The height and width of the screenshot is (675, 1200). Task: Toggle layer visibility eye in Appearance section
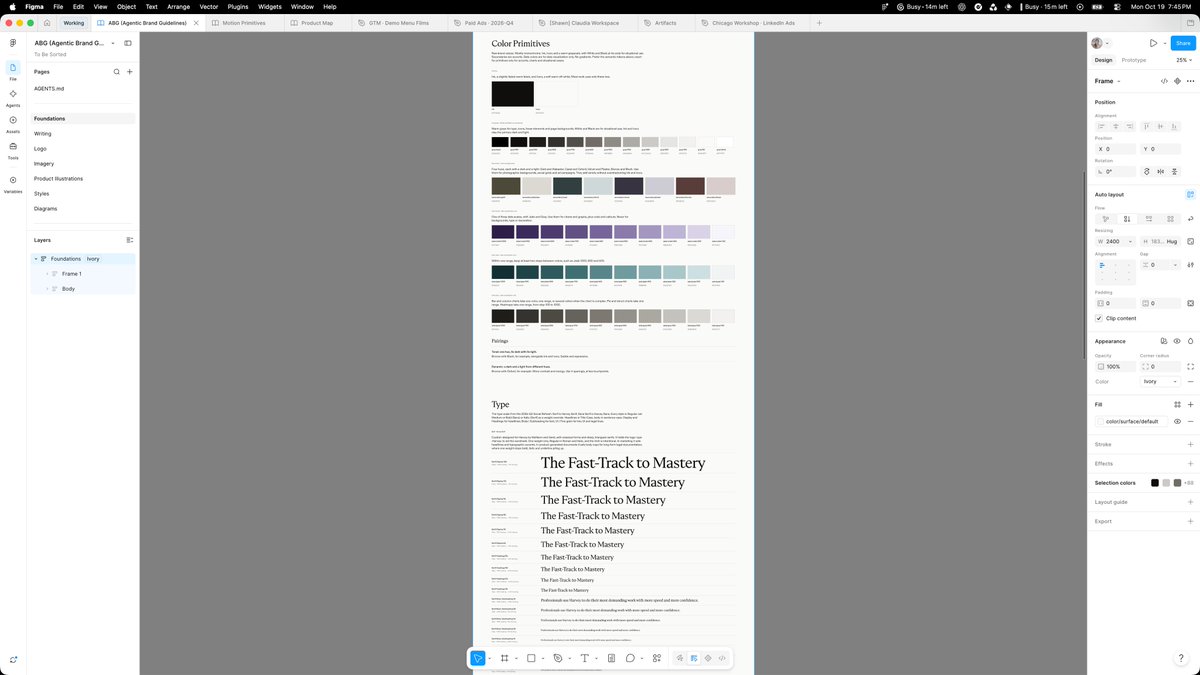[x=1177, y=341]
